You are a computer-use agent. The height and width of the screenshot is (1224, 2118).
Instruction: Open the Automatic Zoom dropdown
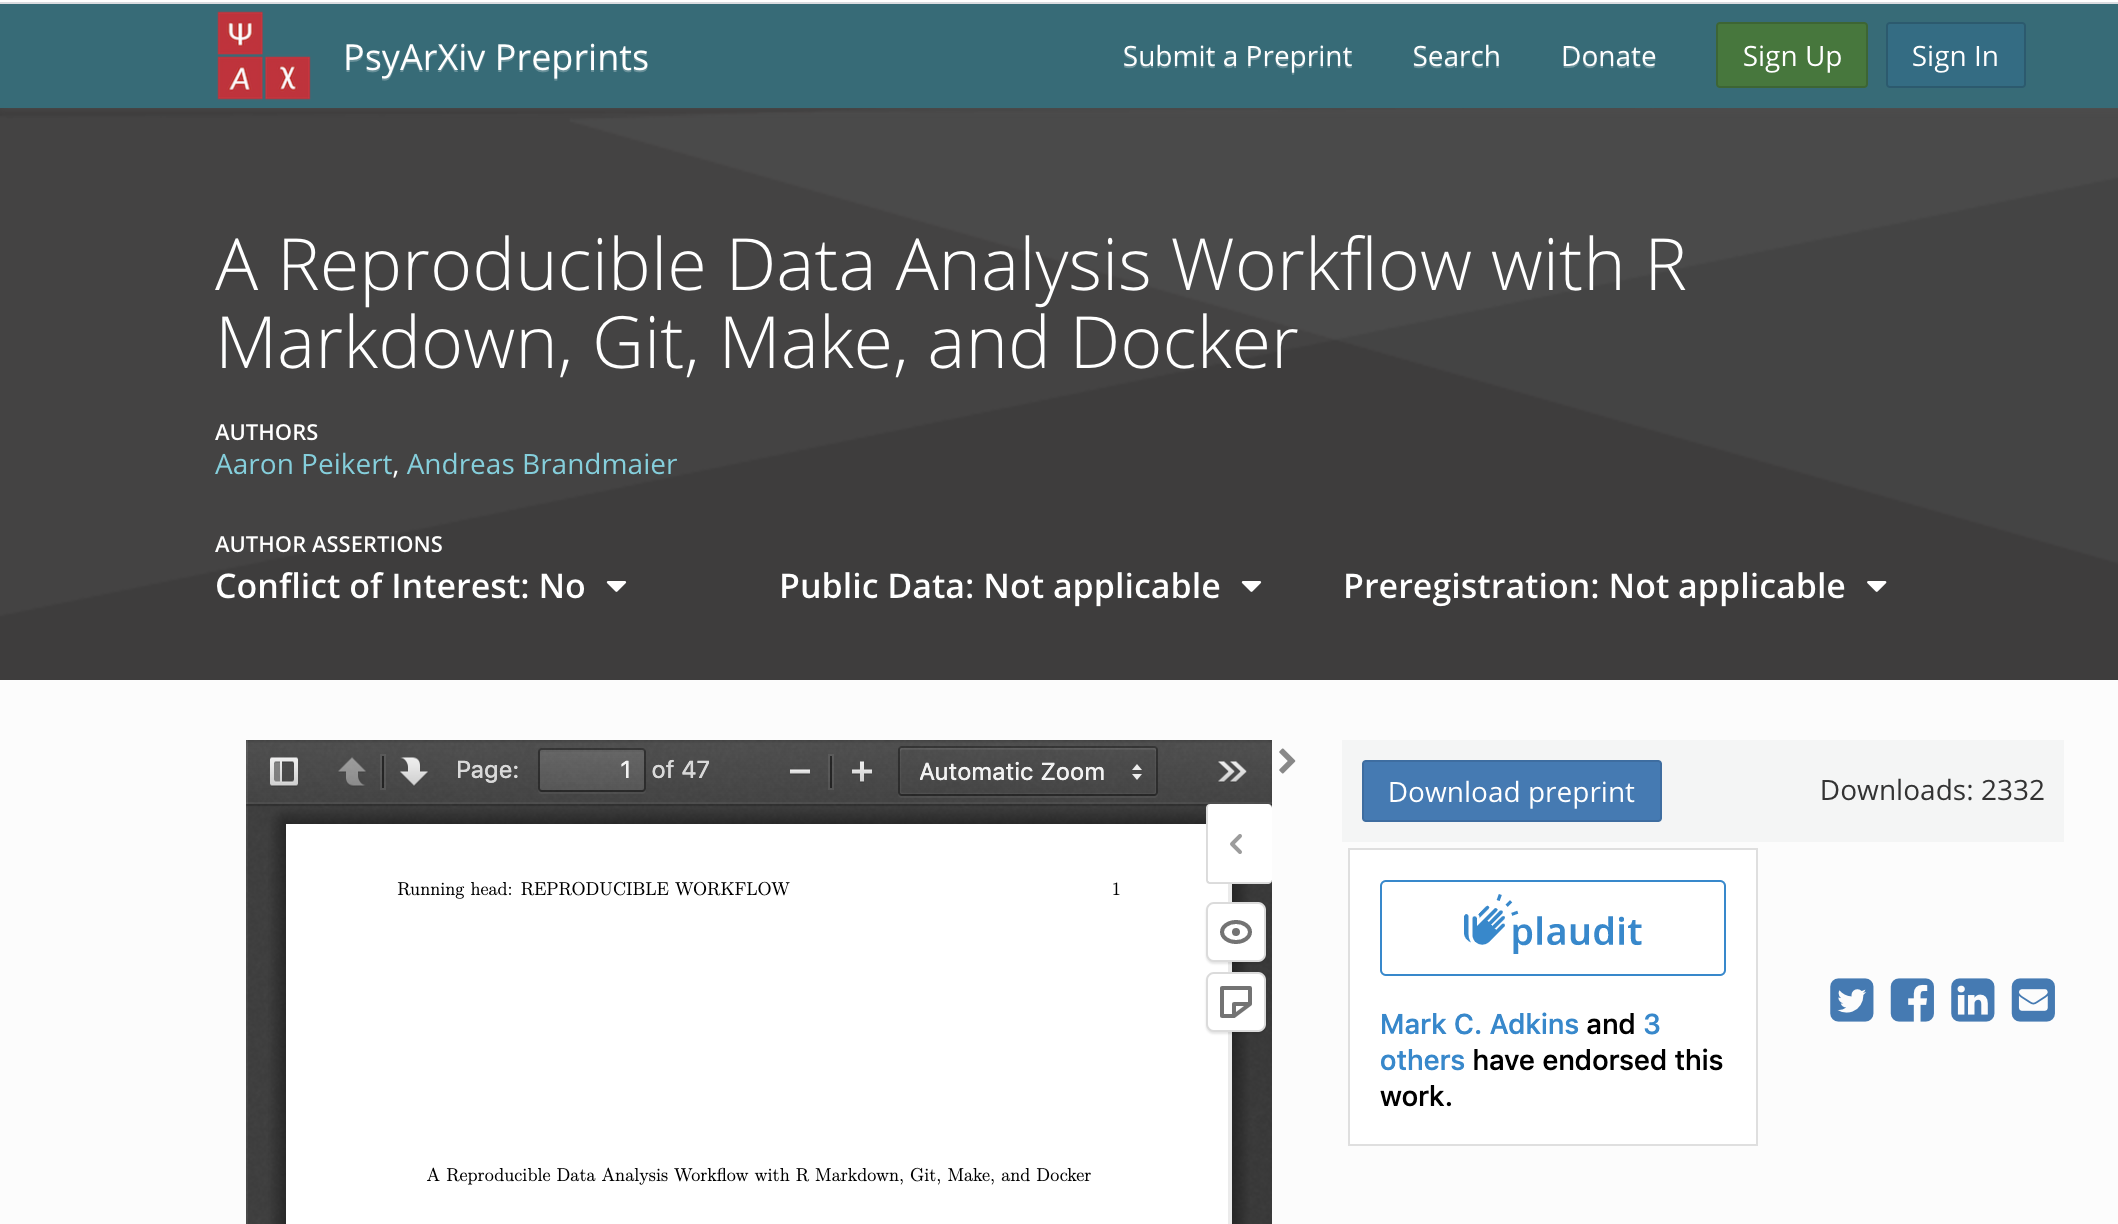[x=1028, y=771]
